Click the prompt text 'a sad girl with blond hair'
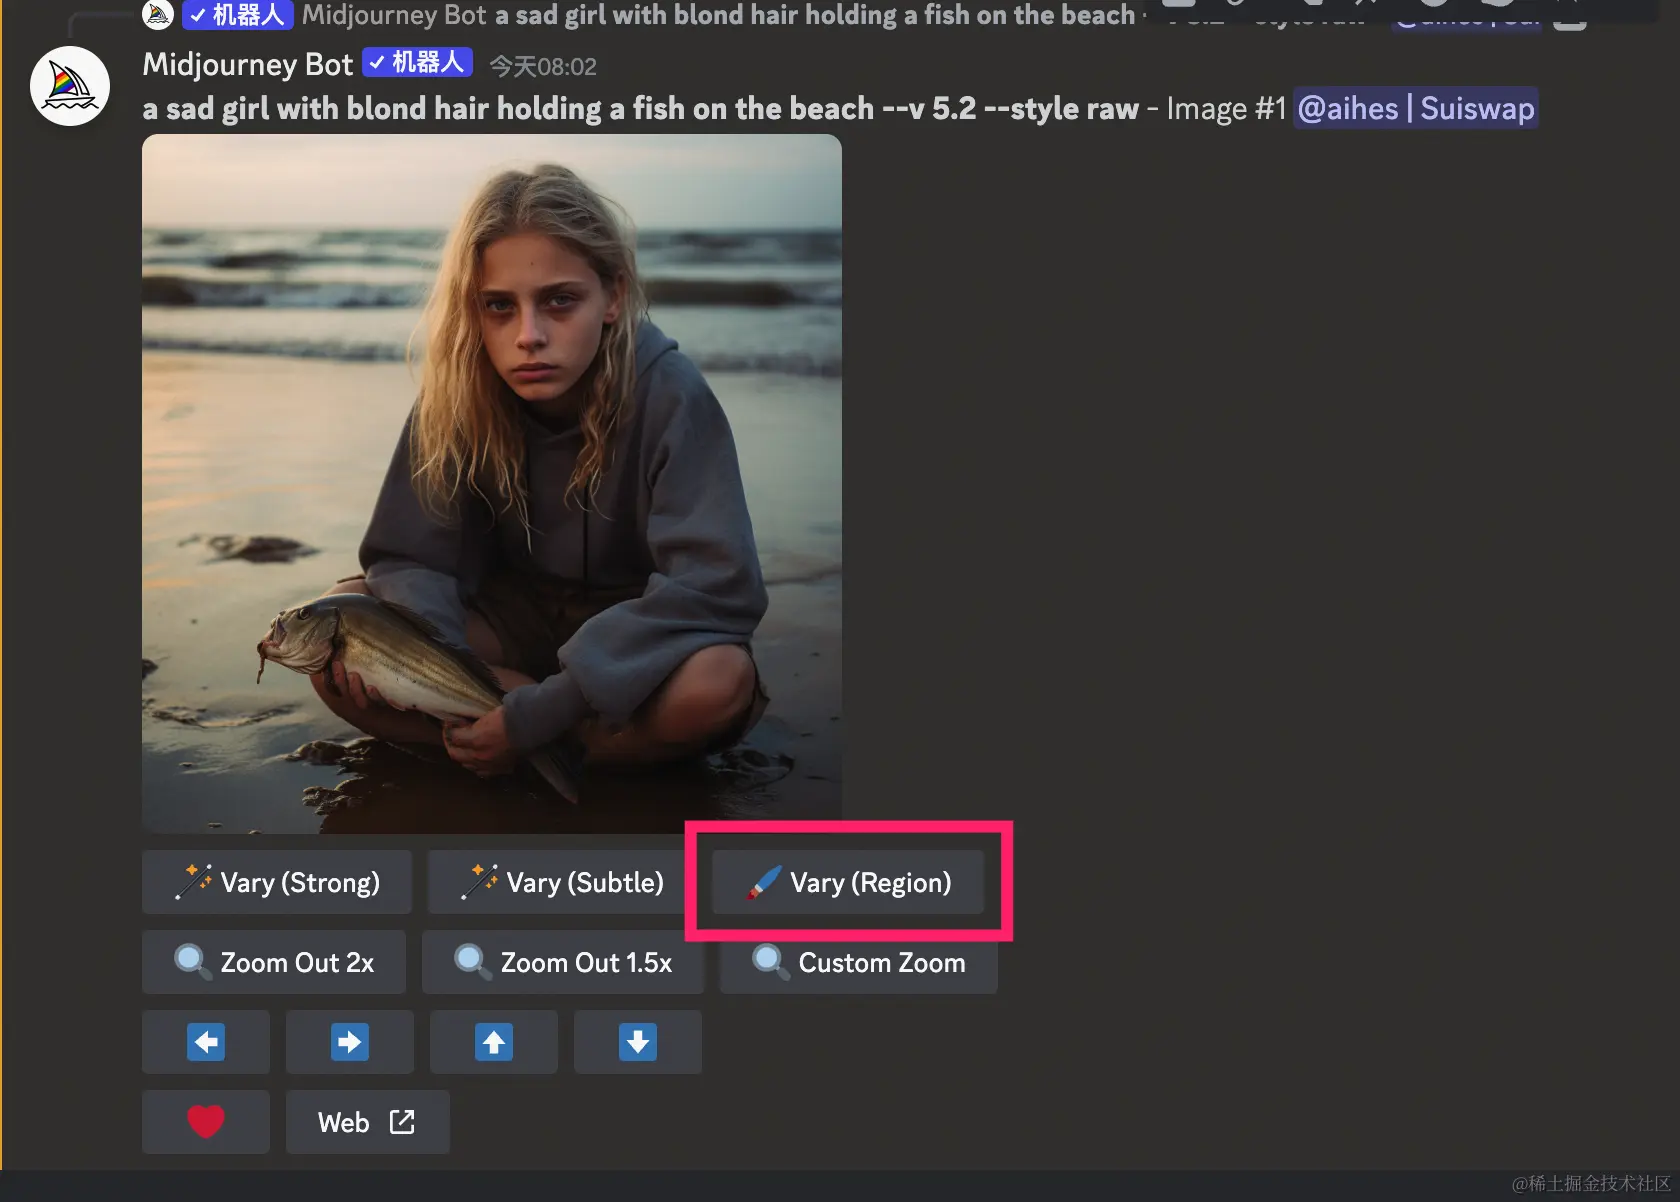The width and height of the screenshot is (1680, 1202). pyautogui.click(x=316, y=108)
